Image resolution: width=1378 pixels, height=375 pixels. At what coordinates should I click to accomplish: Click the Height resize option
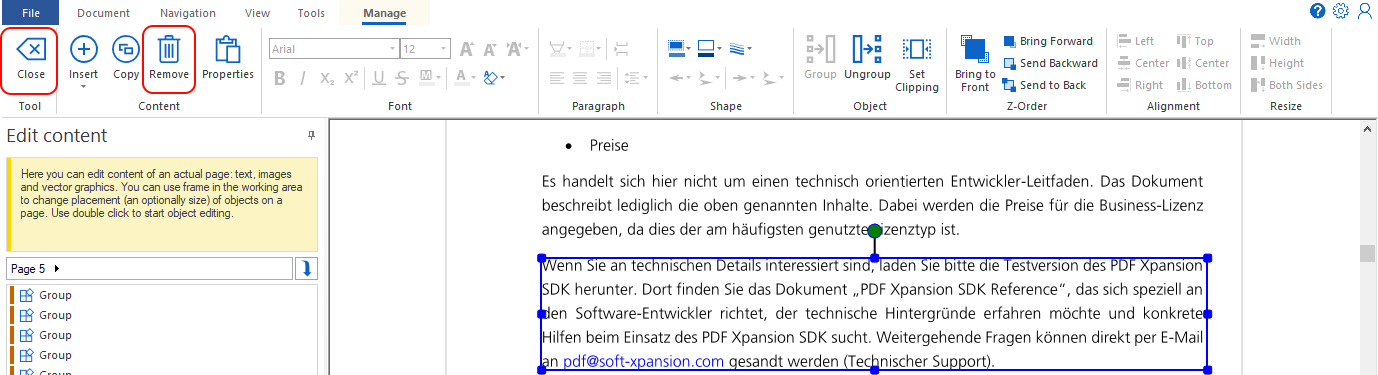pyautogui.click(x=1278, y=63)
